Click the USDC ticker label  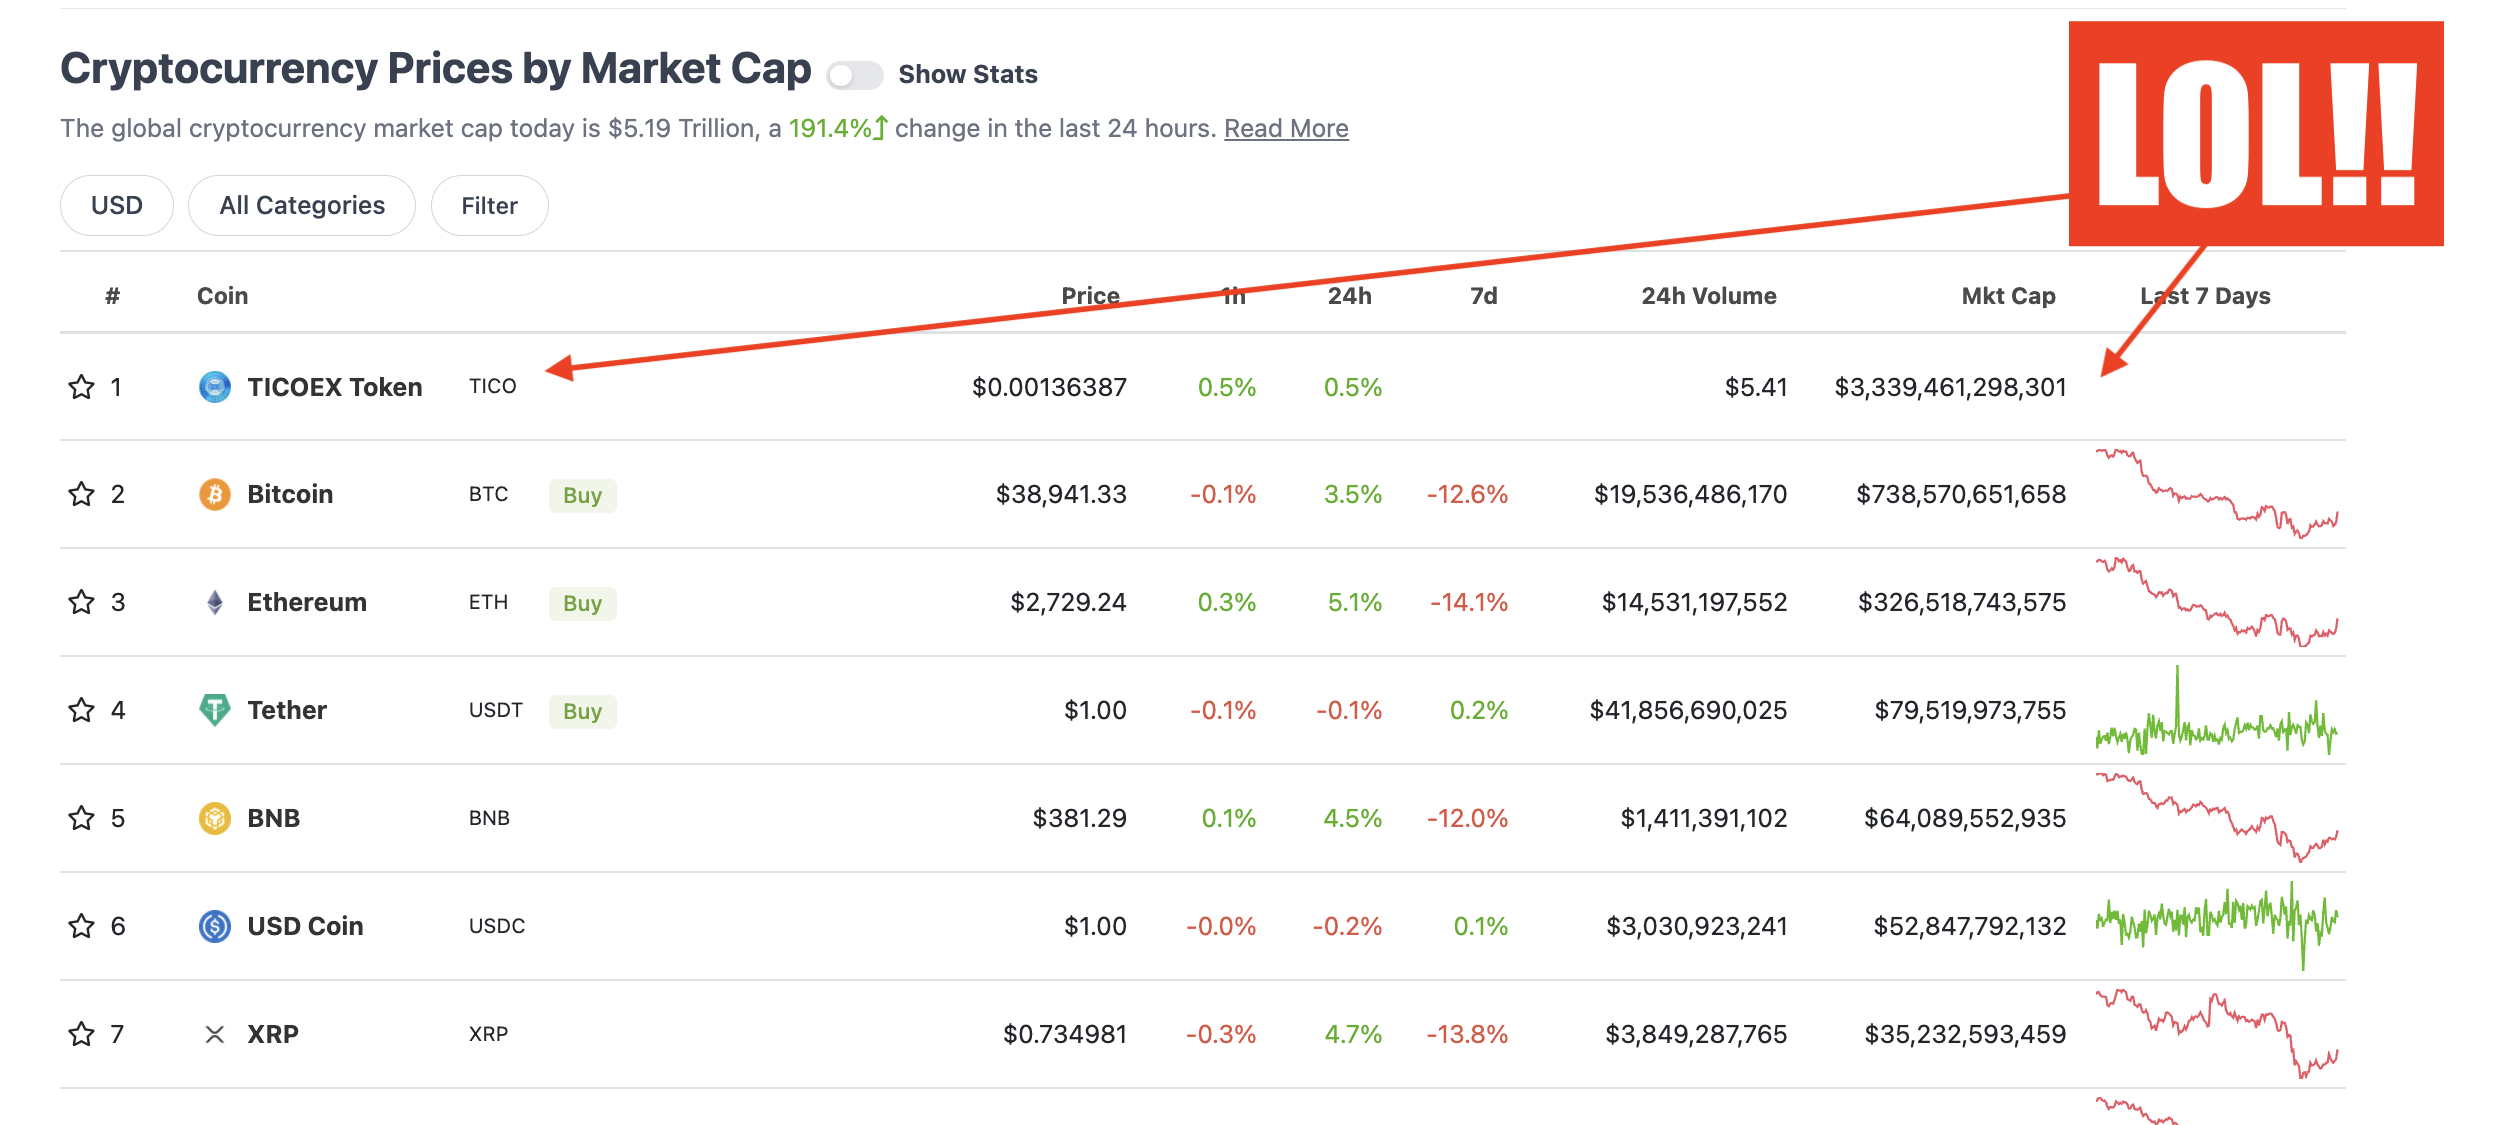(496, 926)
